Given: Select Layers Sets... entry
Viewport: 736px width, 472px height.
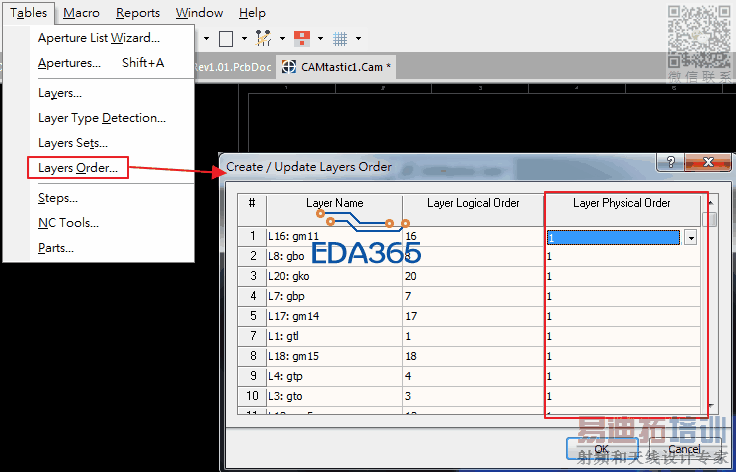Looking at the screenshot, I should pos(73,143).
